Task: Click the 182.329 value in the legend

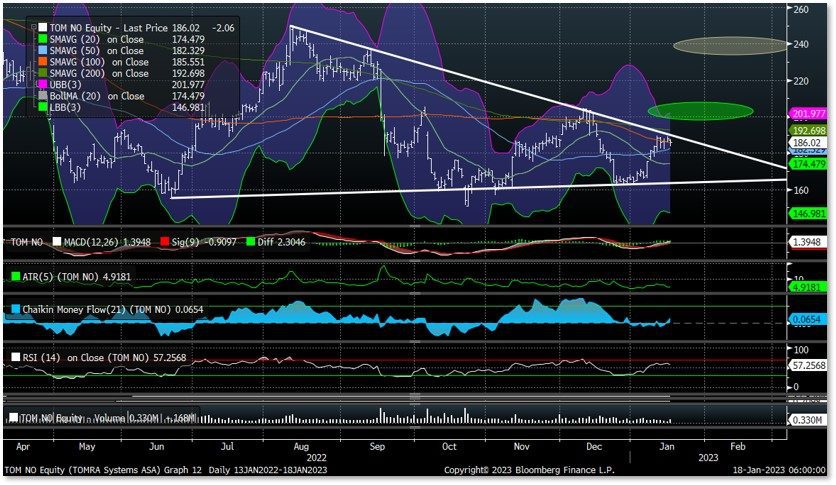Action: pyautogui.click(x=188, y=51)
